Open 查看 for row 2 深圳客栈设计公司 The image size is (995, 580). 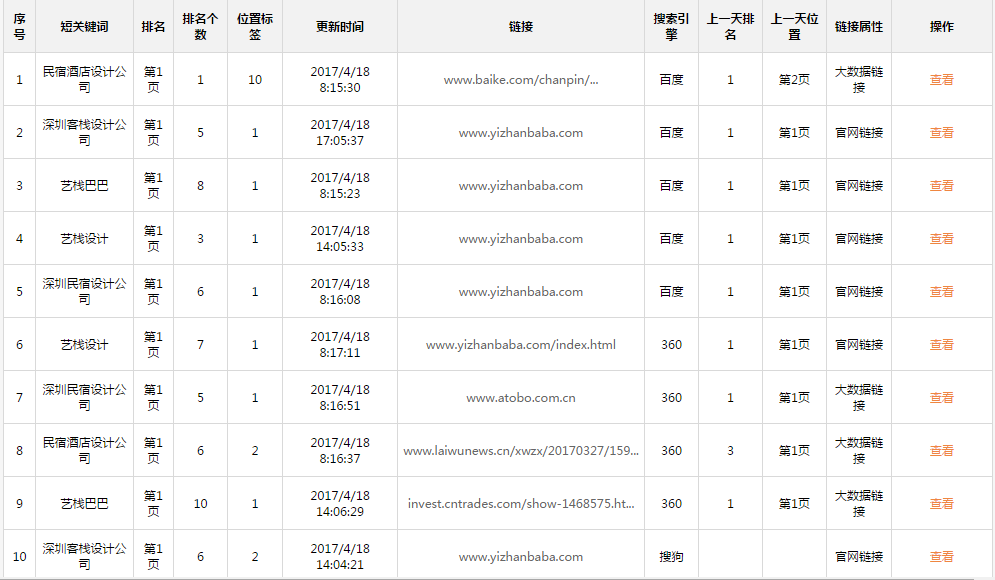pyautogui.click(x=941, y=133)
